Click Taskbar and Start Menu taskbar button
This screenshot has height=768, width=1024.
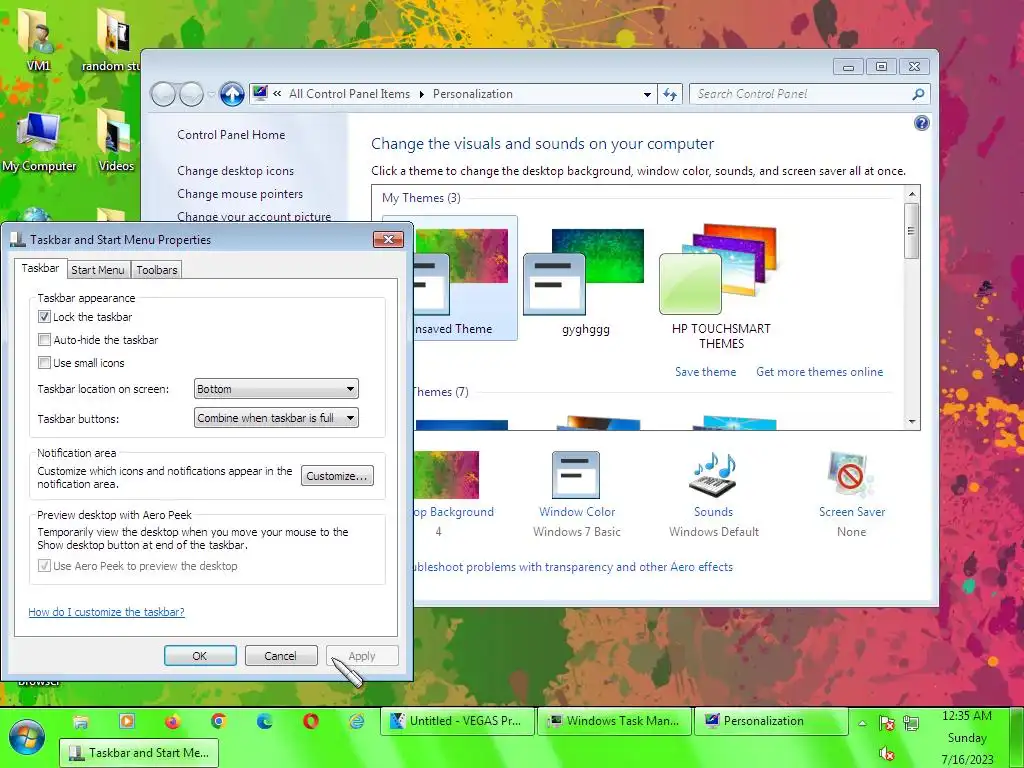click(139, 752)
